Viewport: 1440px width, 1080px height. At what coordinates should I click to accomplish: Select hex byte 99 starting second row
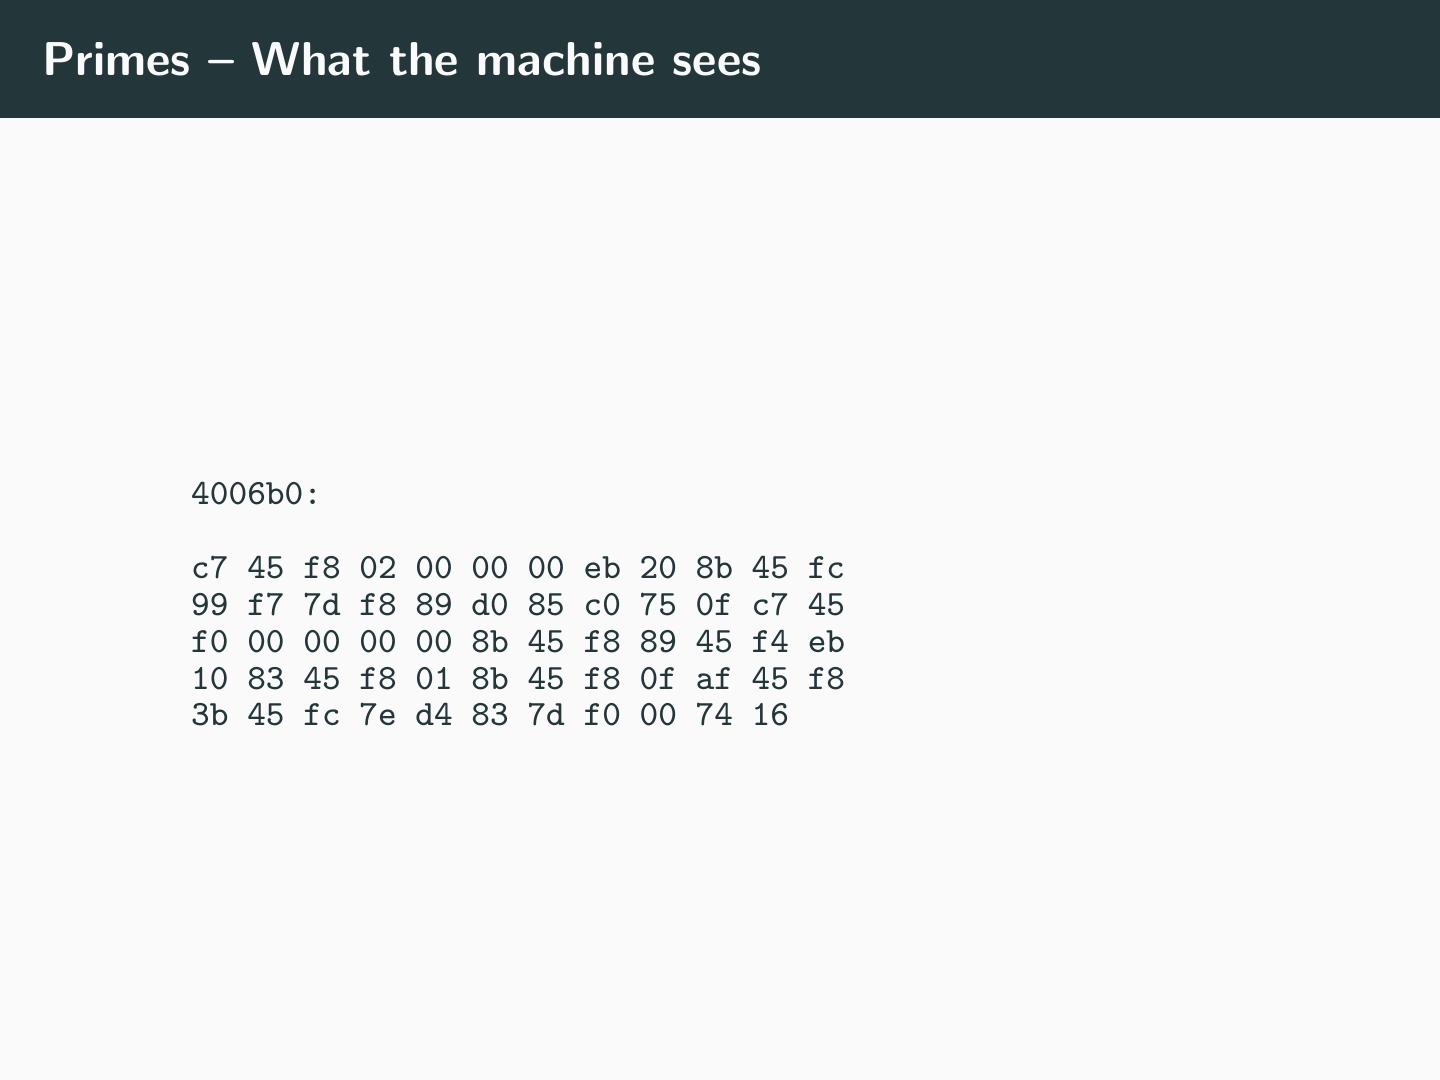[210, 605]
